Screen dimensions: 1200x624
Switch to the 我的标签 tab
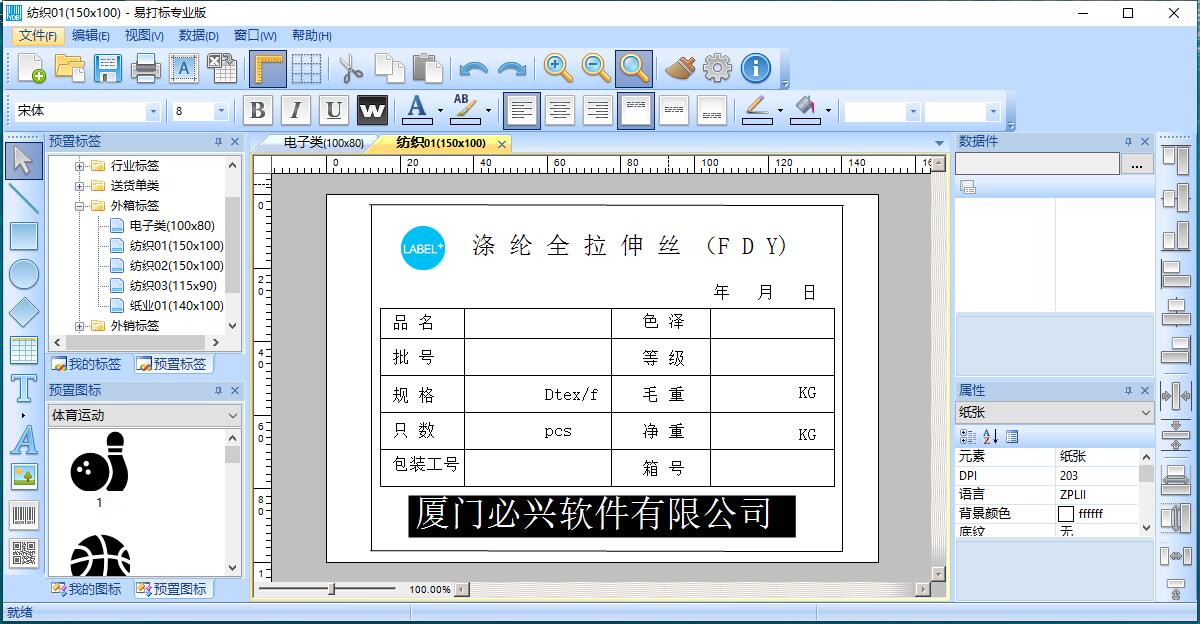click(86, 364)
